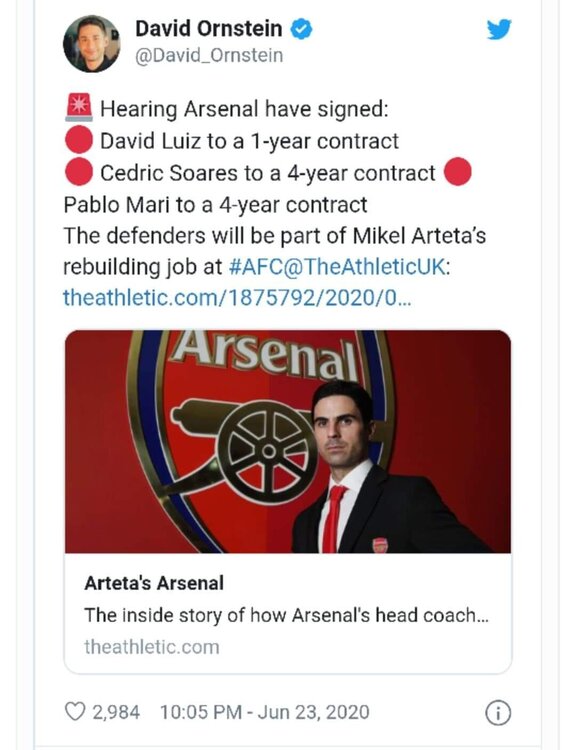
Task: Open the Arsenal crest preview image
Action: point(288,441)
